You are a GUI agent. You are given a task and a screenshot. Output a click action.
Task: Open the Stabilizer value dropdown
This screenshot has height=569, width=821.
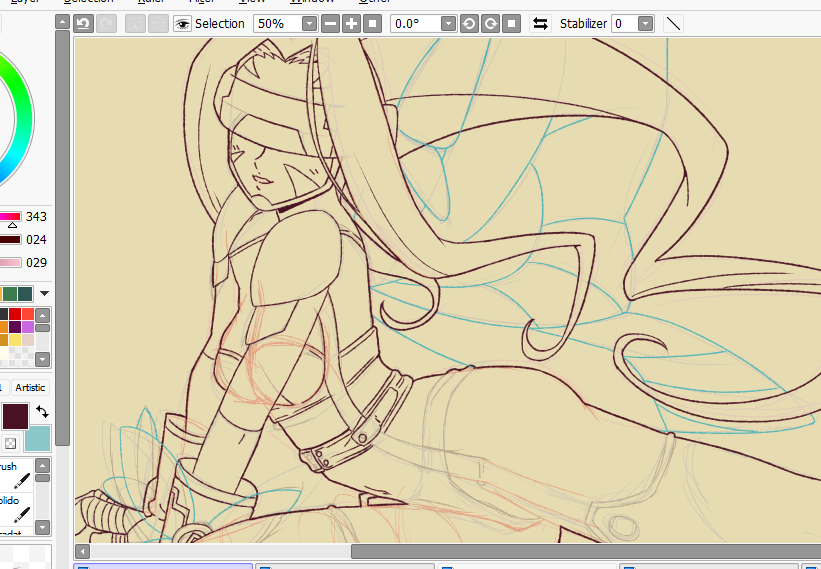click(x=645, y=23)
